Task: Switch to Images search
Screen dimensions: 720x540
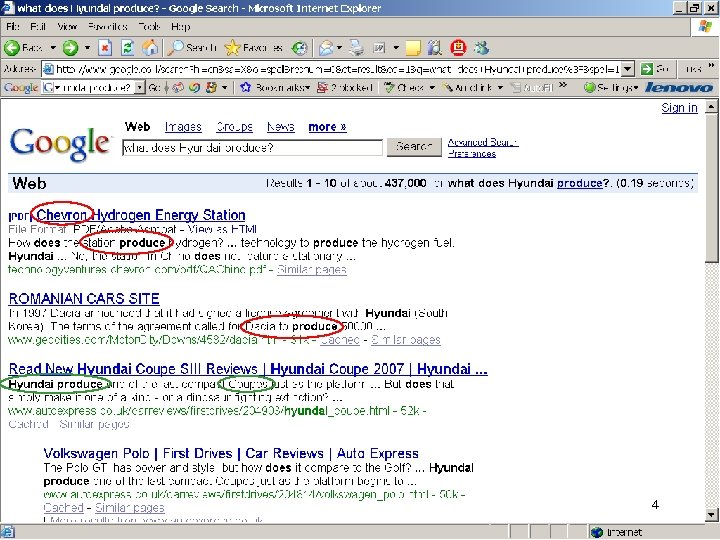Action: coord(183,127)
